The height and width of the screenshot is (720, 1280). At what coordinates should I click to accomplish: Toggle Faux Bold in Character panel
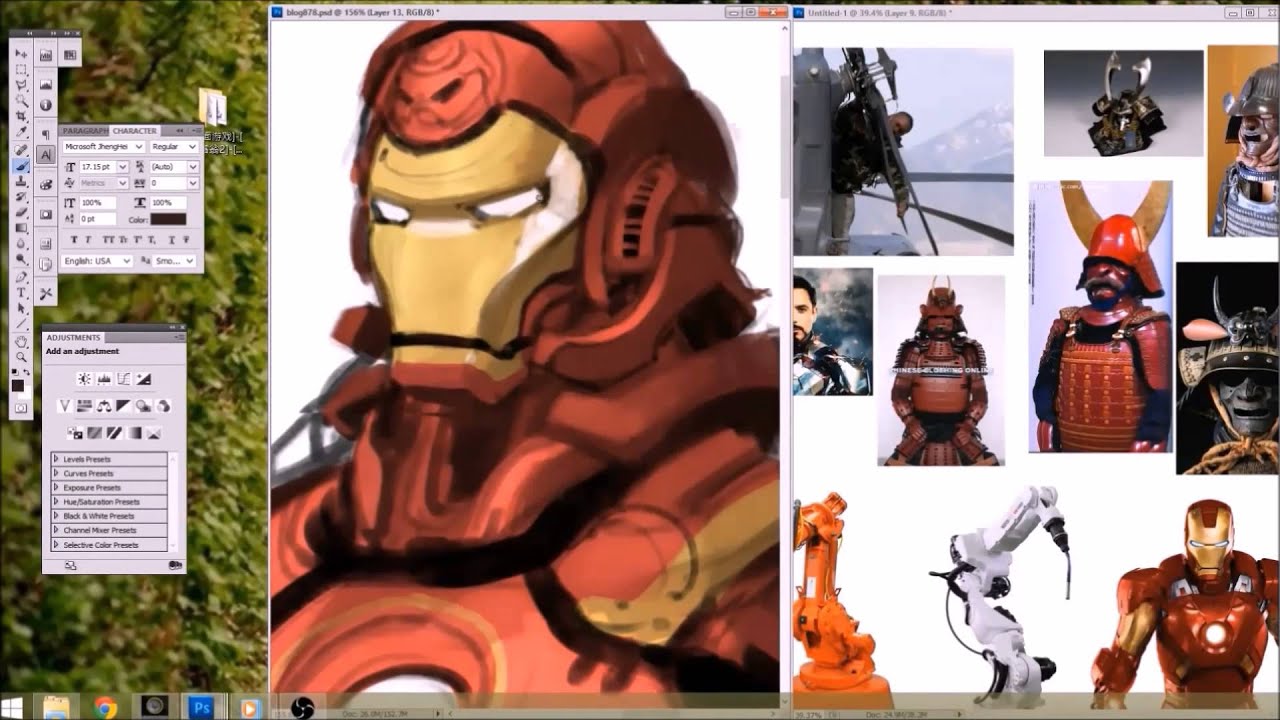pyautogui.click(x=74, y=239)
